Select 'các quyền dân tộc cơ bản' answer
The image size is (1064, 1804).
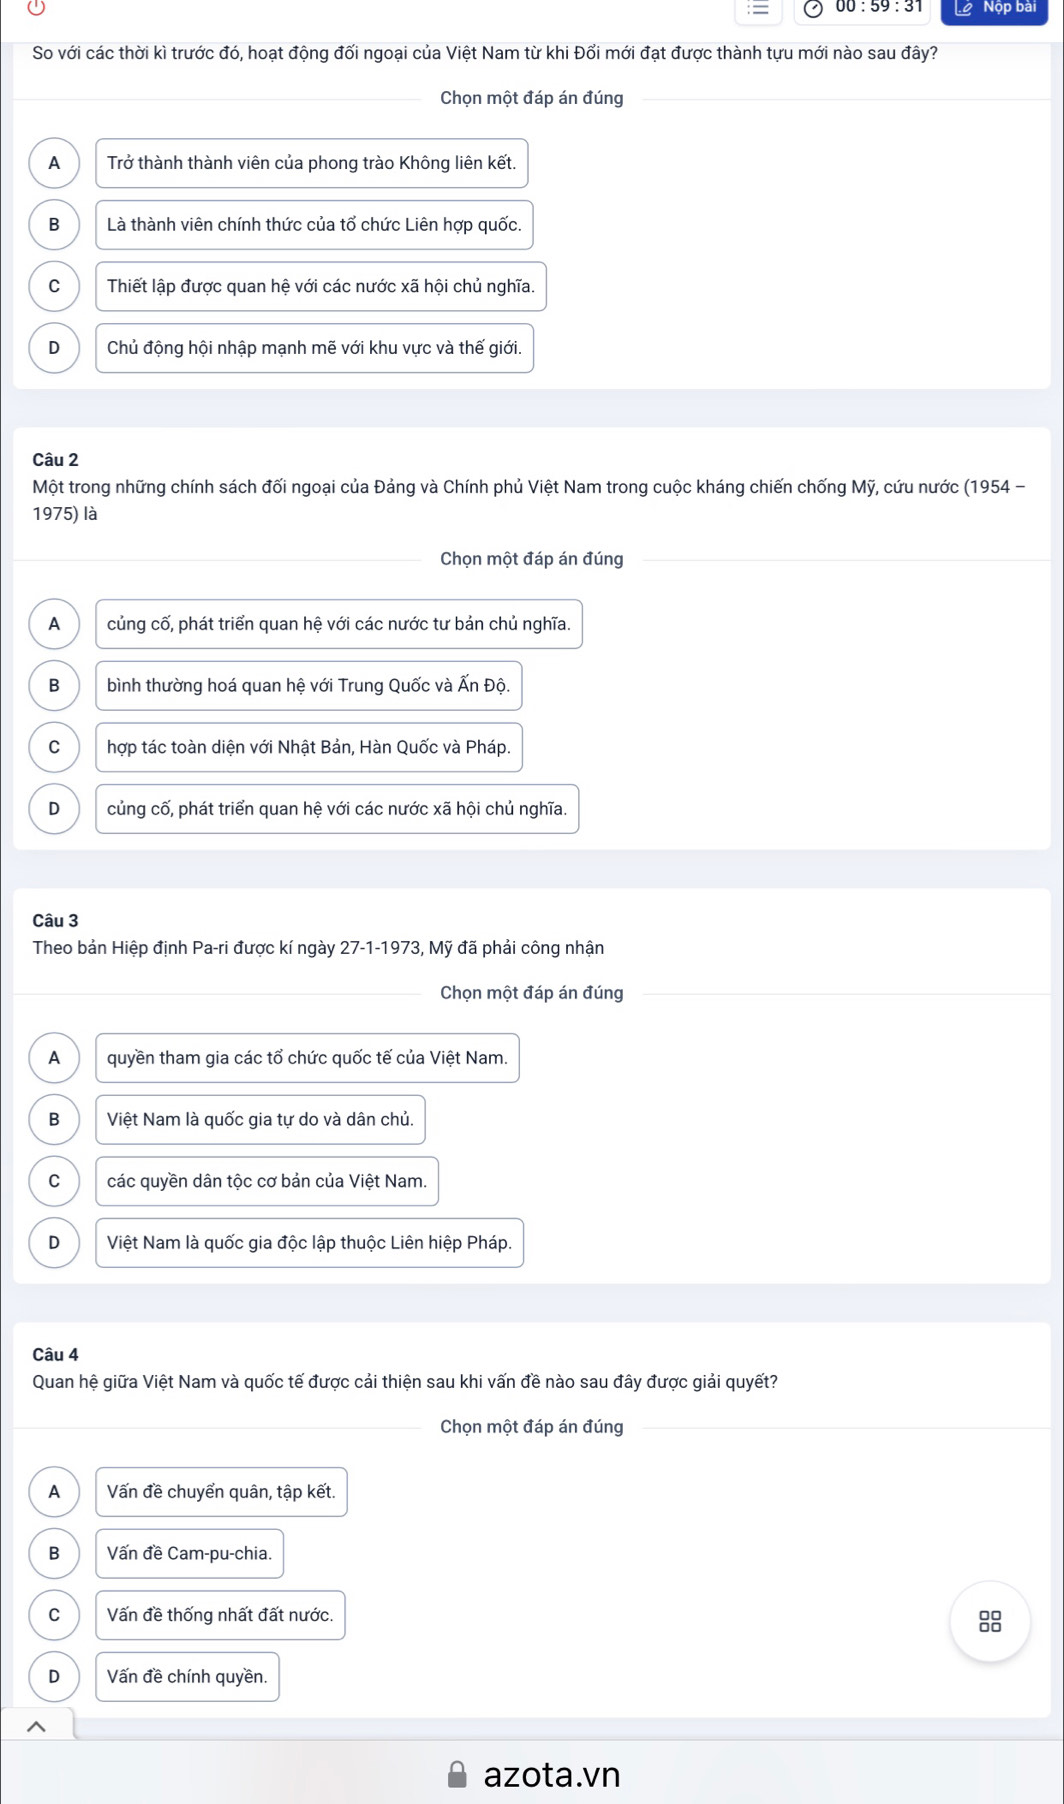pyautogui.click(x=267, y=1181)
